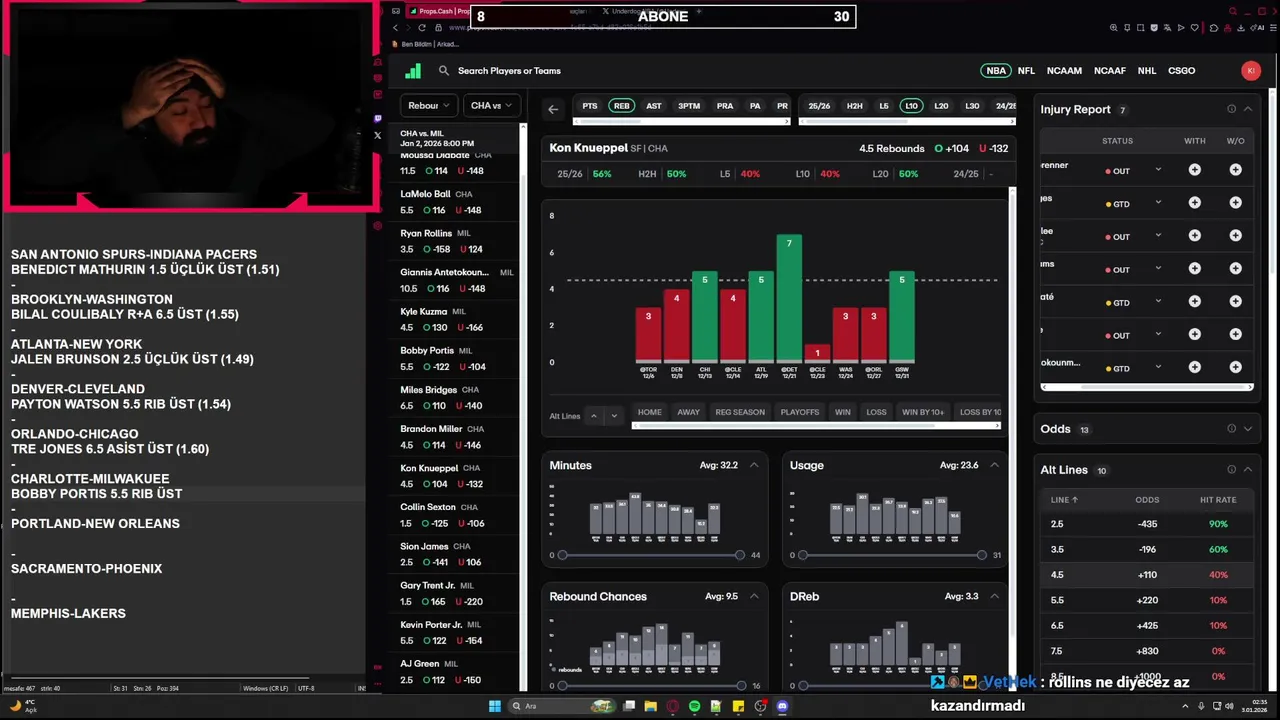Screen dimensions: 1280x720
Task: Click the Odds panel info icon
Action: 1231,429
